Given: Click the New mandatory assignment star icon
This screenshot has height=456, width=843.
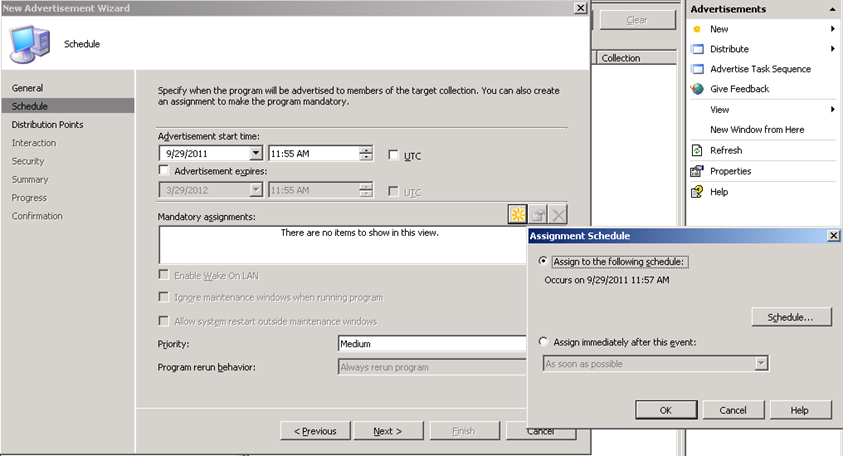Looking at the screenshot, I should [518, 215].
